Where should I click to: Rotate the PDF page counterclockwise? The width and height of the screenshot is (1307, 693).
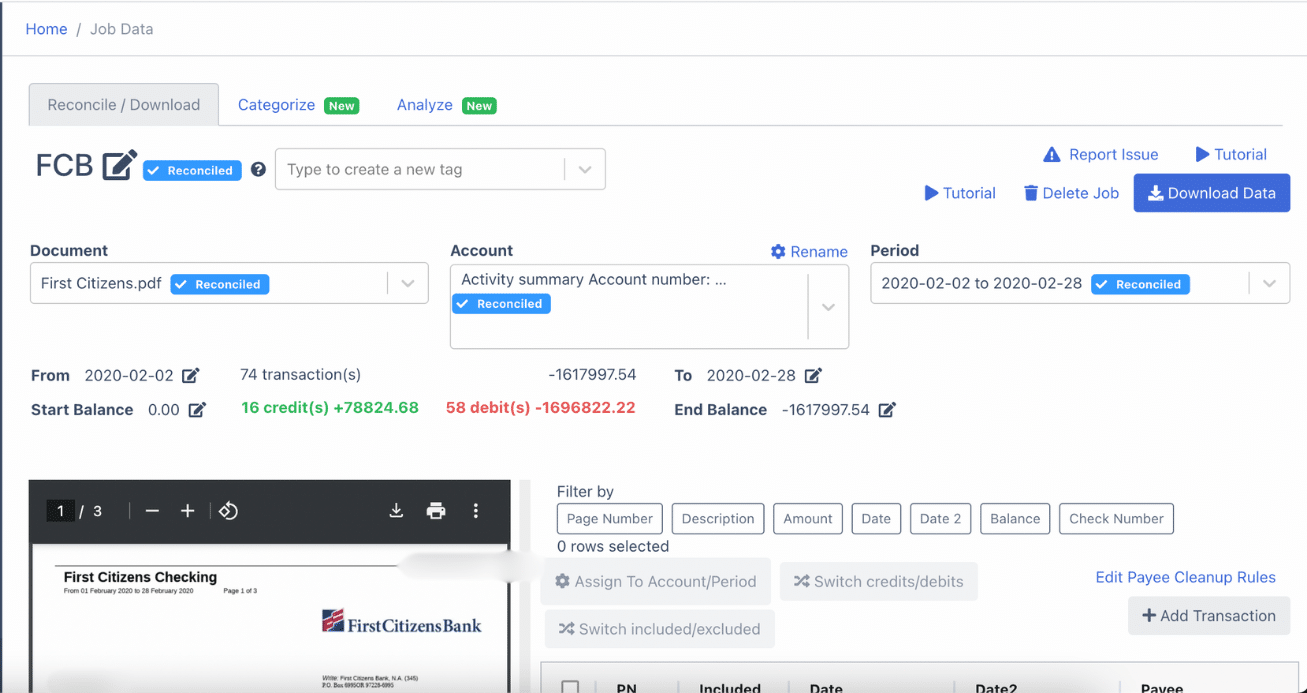click(228, 511)
